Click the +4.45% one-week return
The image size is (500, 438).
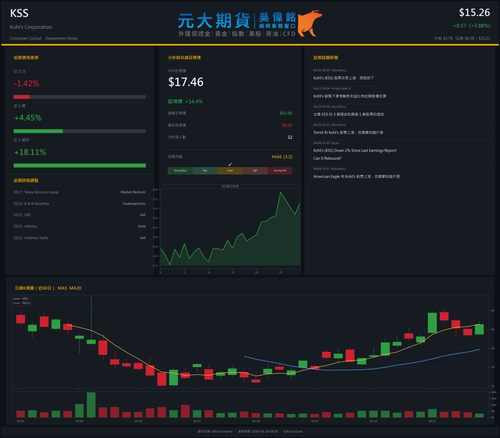(x=28, y=118)
